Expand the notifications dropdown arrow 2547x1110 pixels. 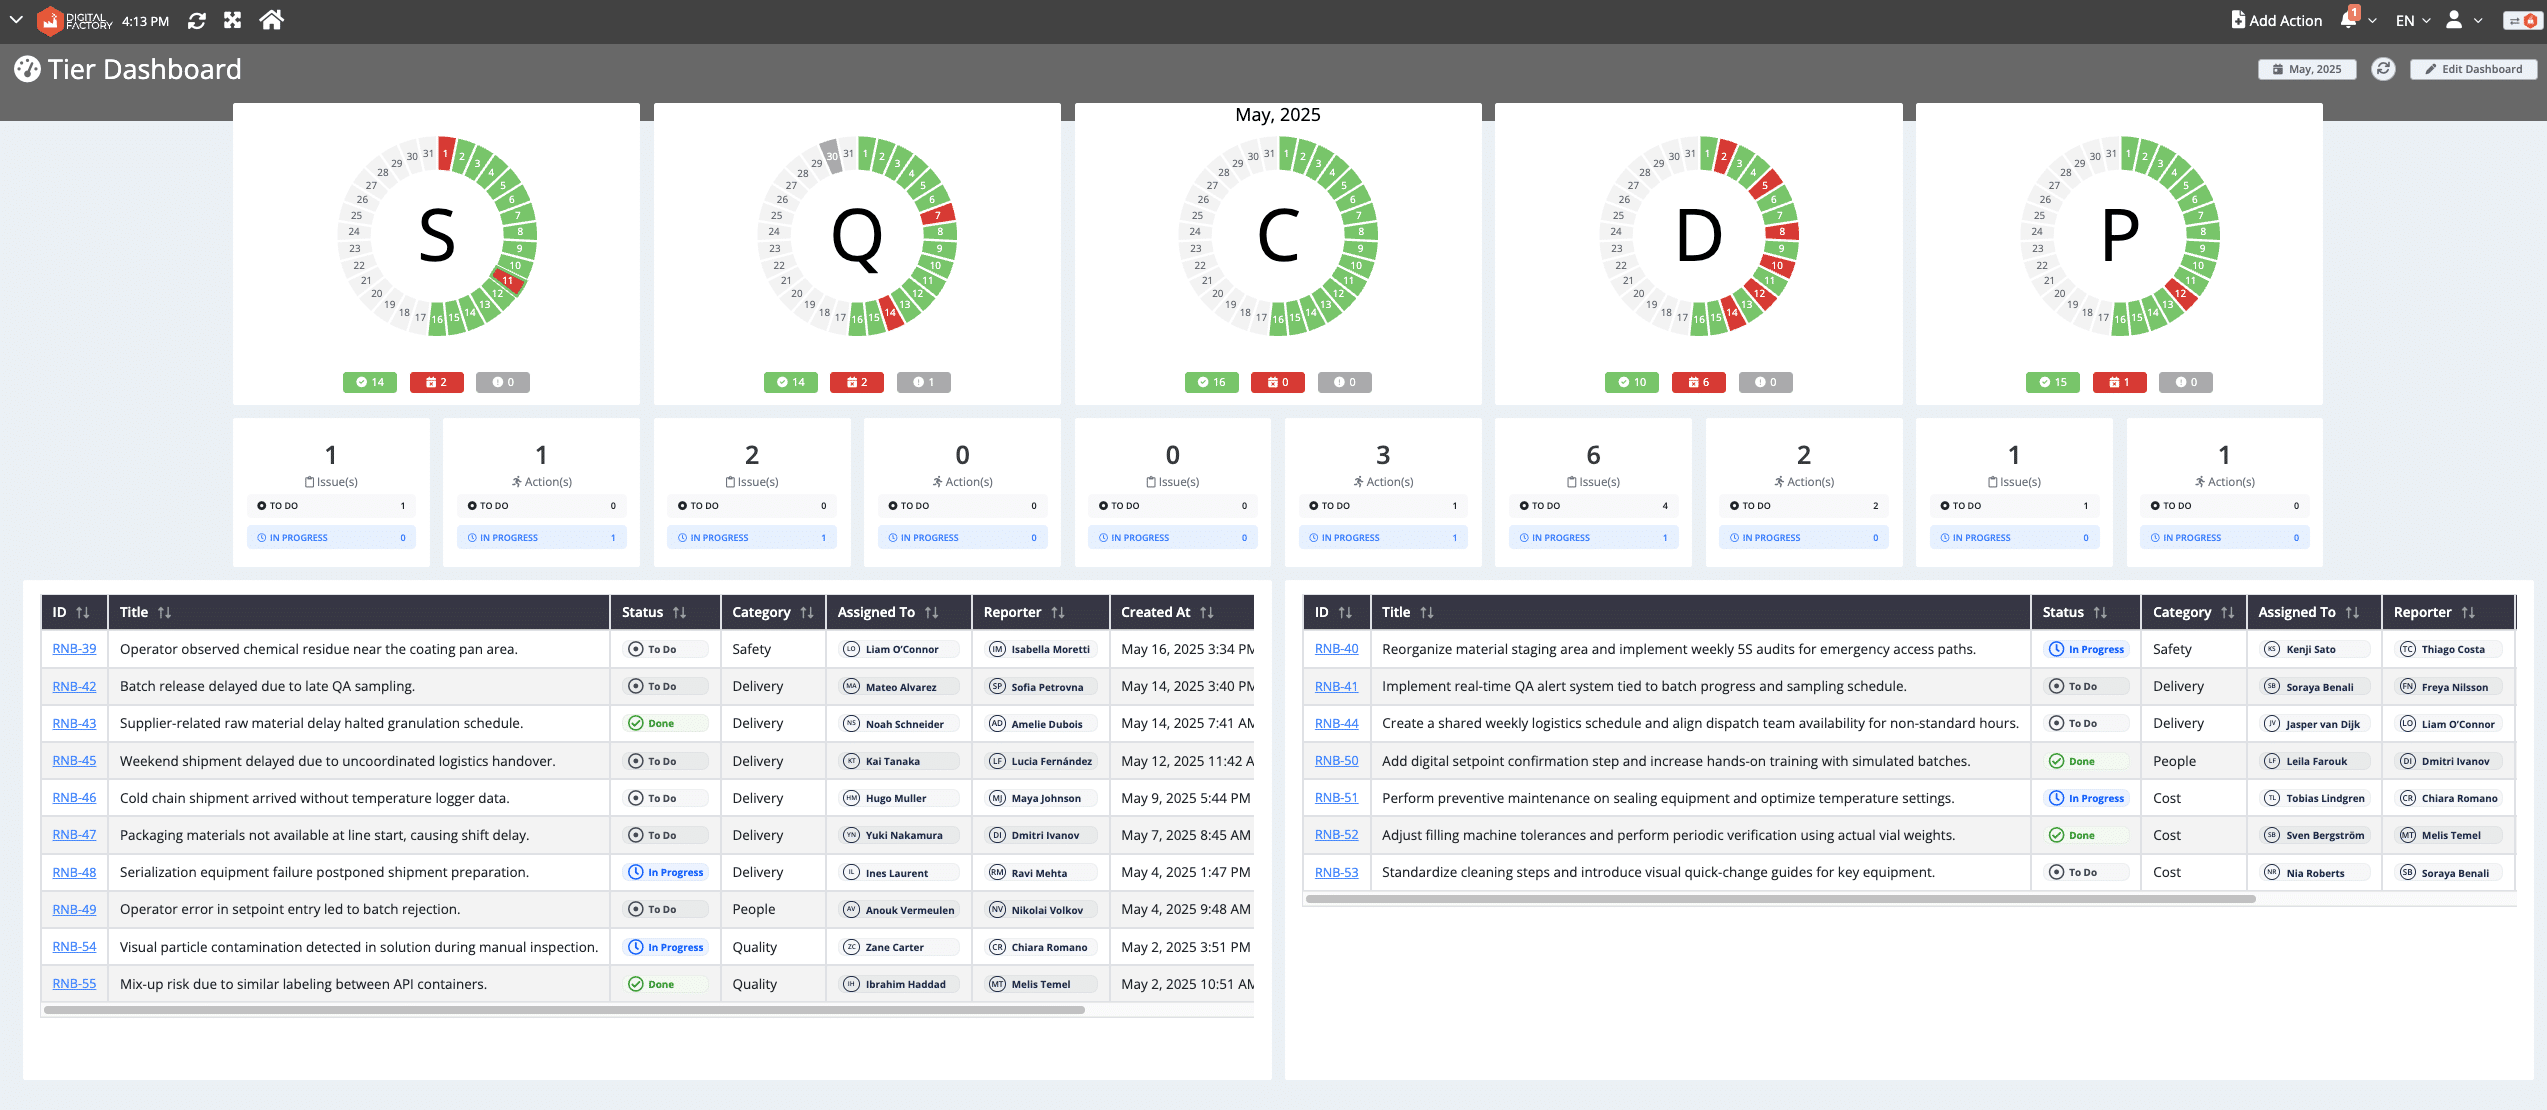coord(2372,21)
